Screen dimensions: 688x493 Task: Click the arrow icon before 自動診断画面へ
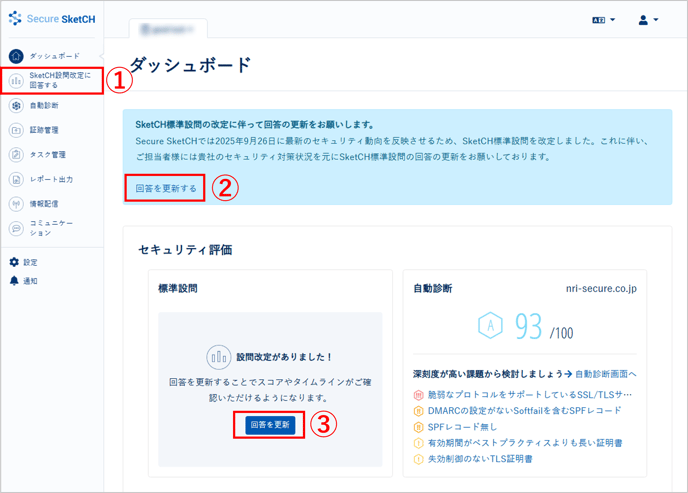[568, 374]
